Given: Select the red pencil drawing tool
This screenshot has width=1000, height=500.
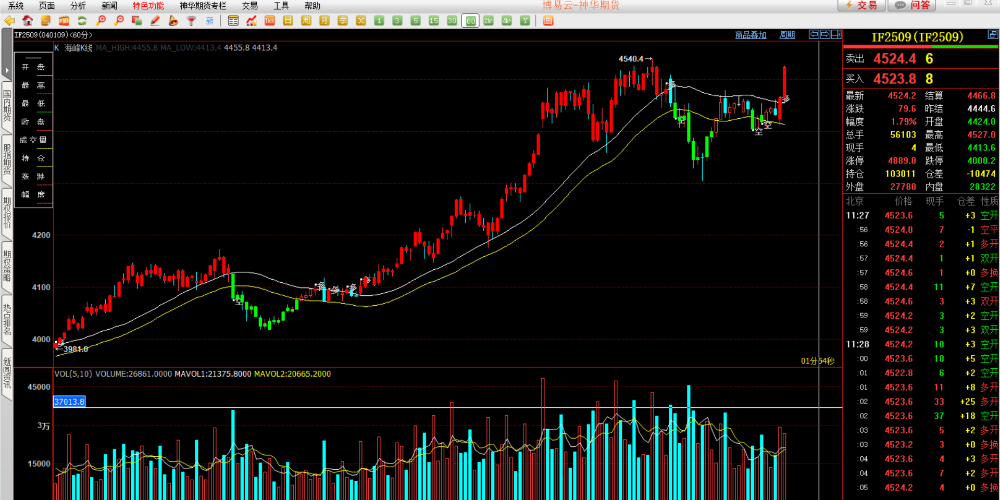Looking at the screenshot, I should (x=155, y=20).
